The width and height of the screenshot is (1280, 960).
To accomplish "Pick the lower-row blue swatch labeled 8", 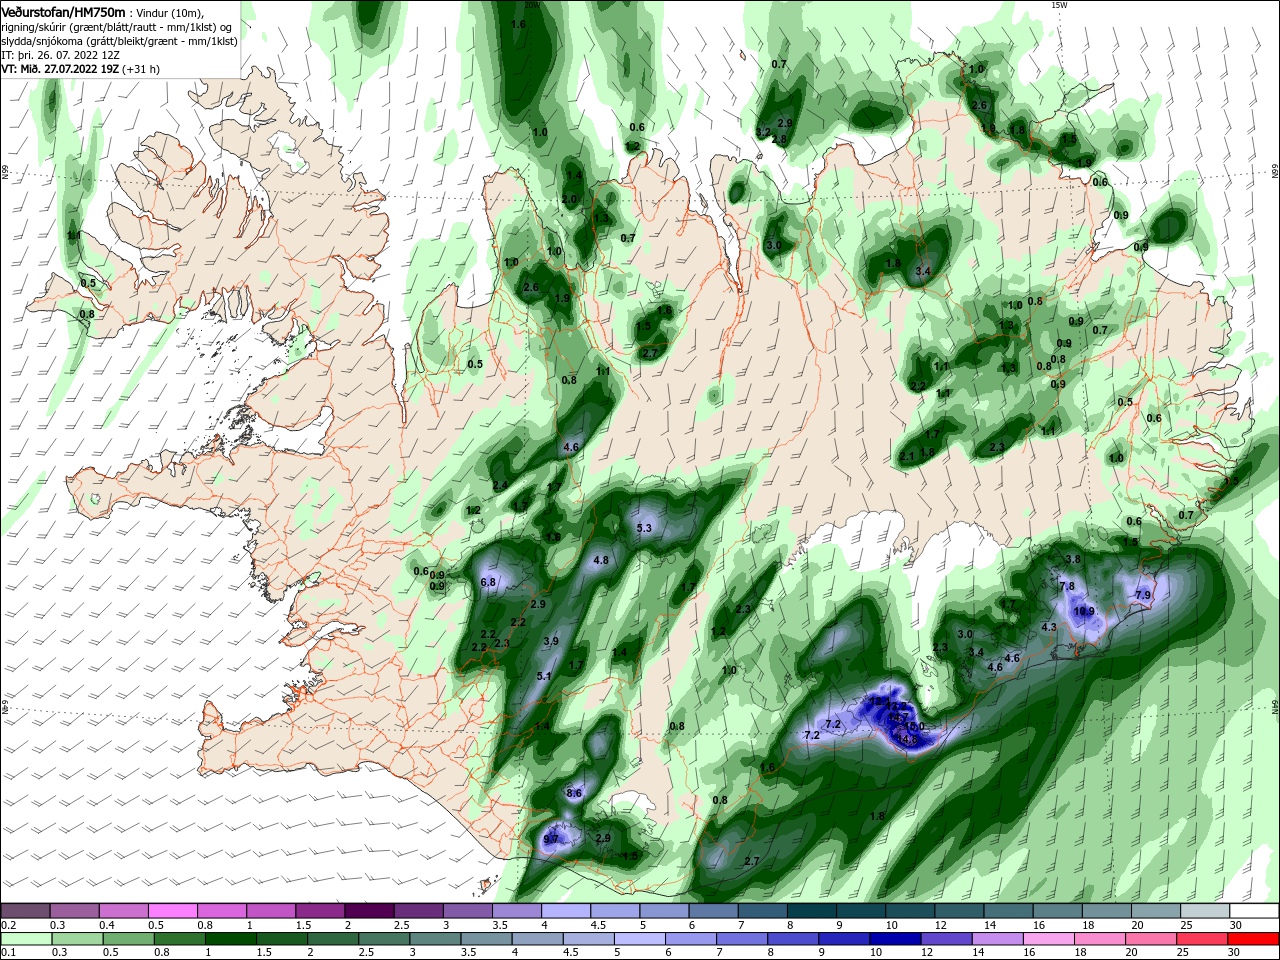I will point(793,938).
